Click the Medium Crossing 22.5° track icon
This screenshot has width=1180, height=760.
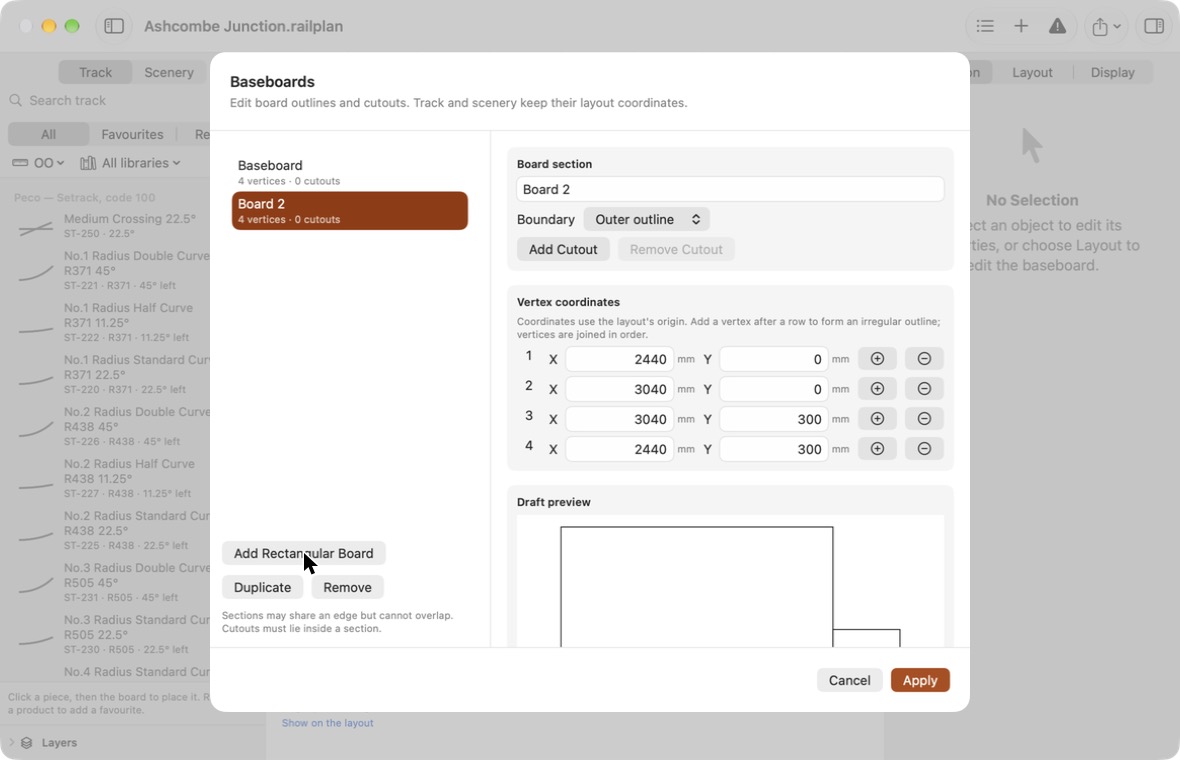pos(35,228)
